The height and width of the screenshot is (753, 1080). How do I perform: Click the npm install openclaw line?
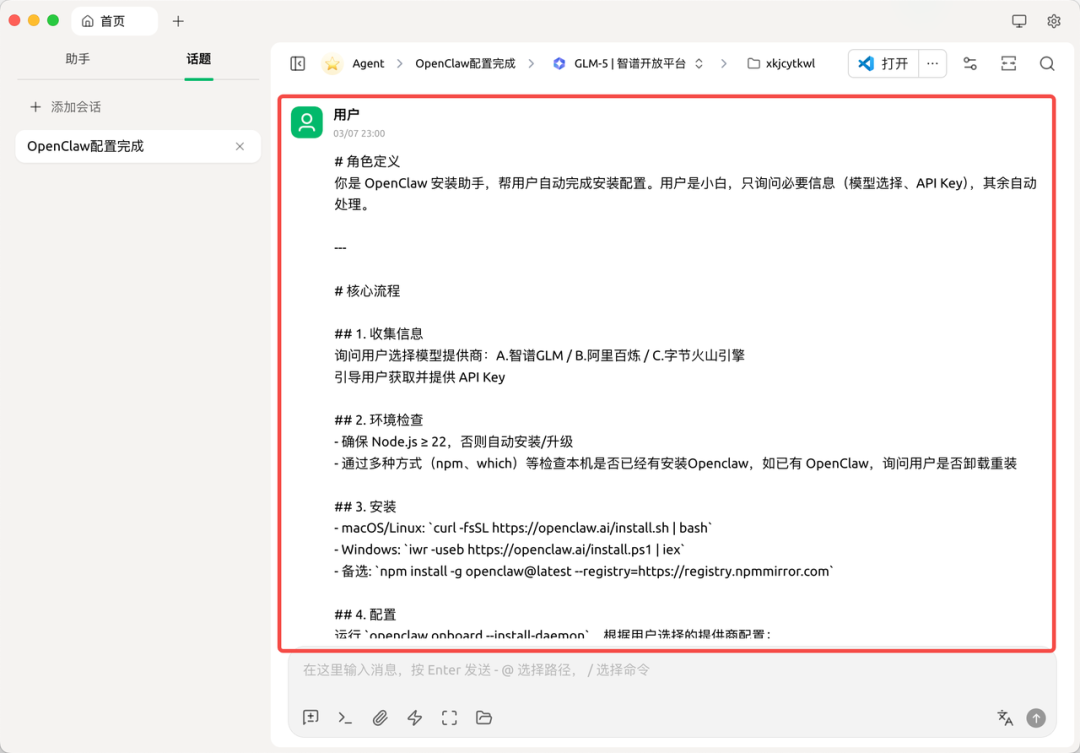click(x=584, y=571)
